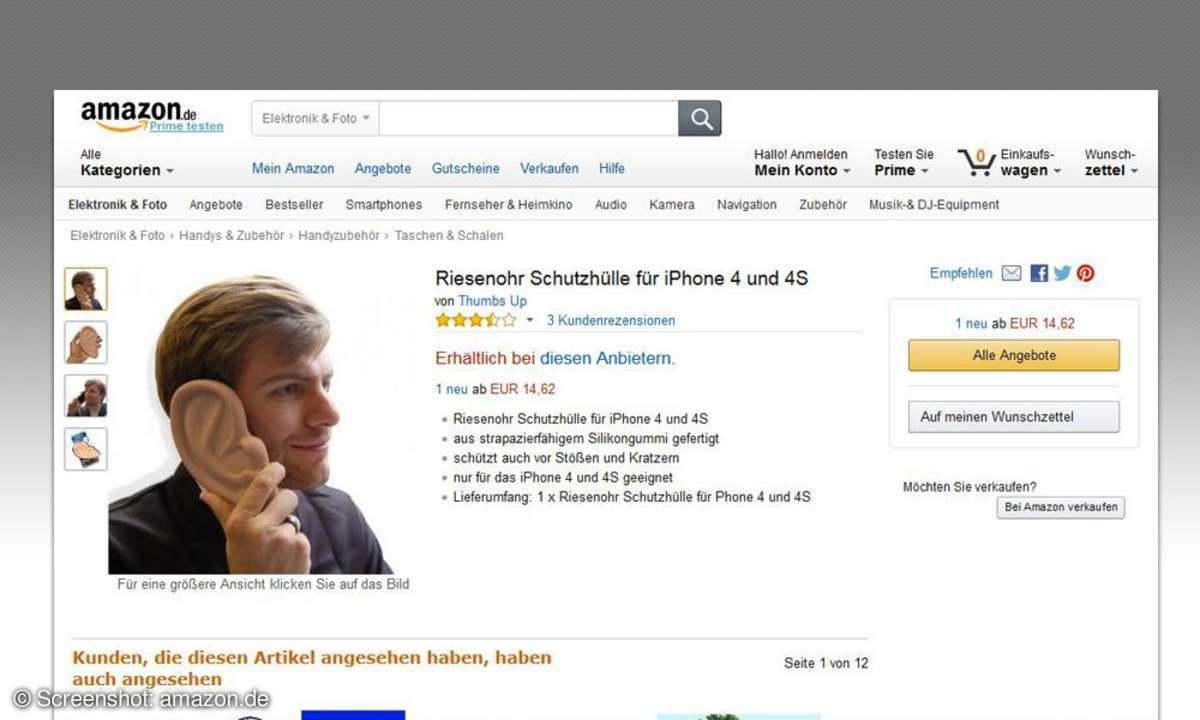Open the star rating breakdown arrow
Screen dimensions: 1200x720
tap(530, 321)
